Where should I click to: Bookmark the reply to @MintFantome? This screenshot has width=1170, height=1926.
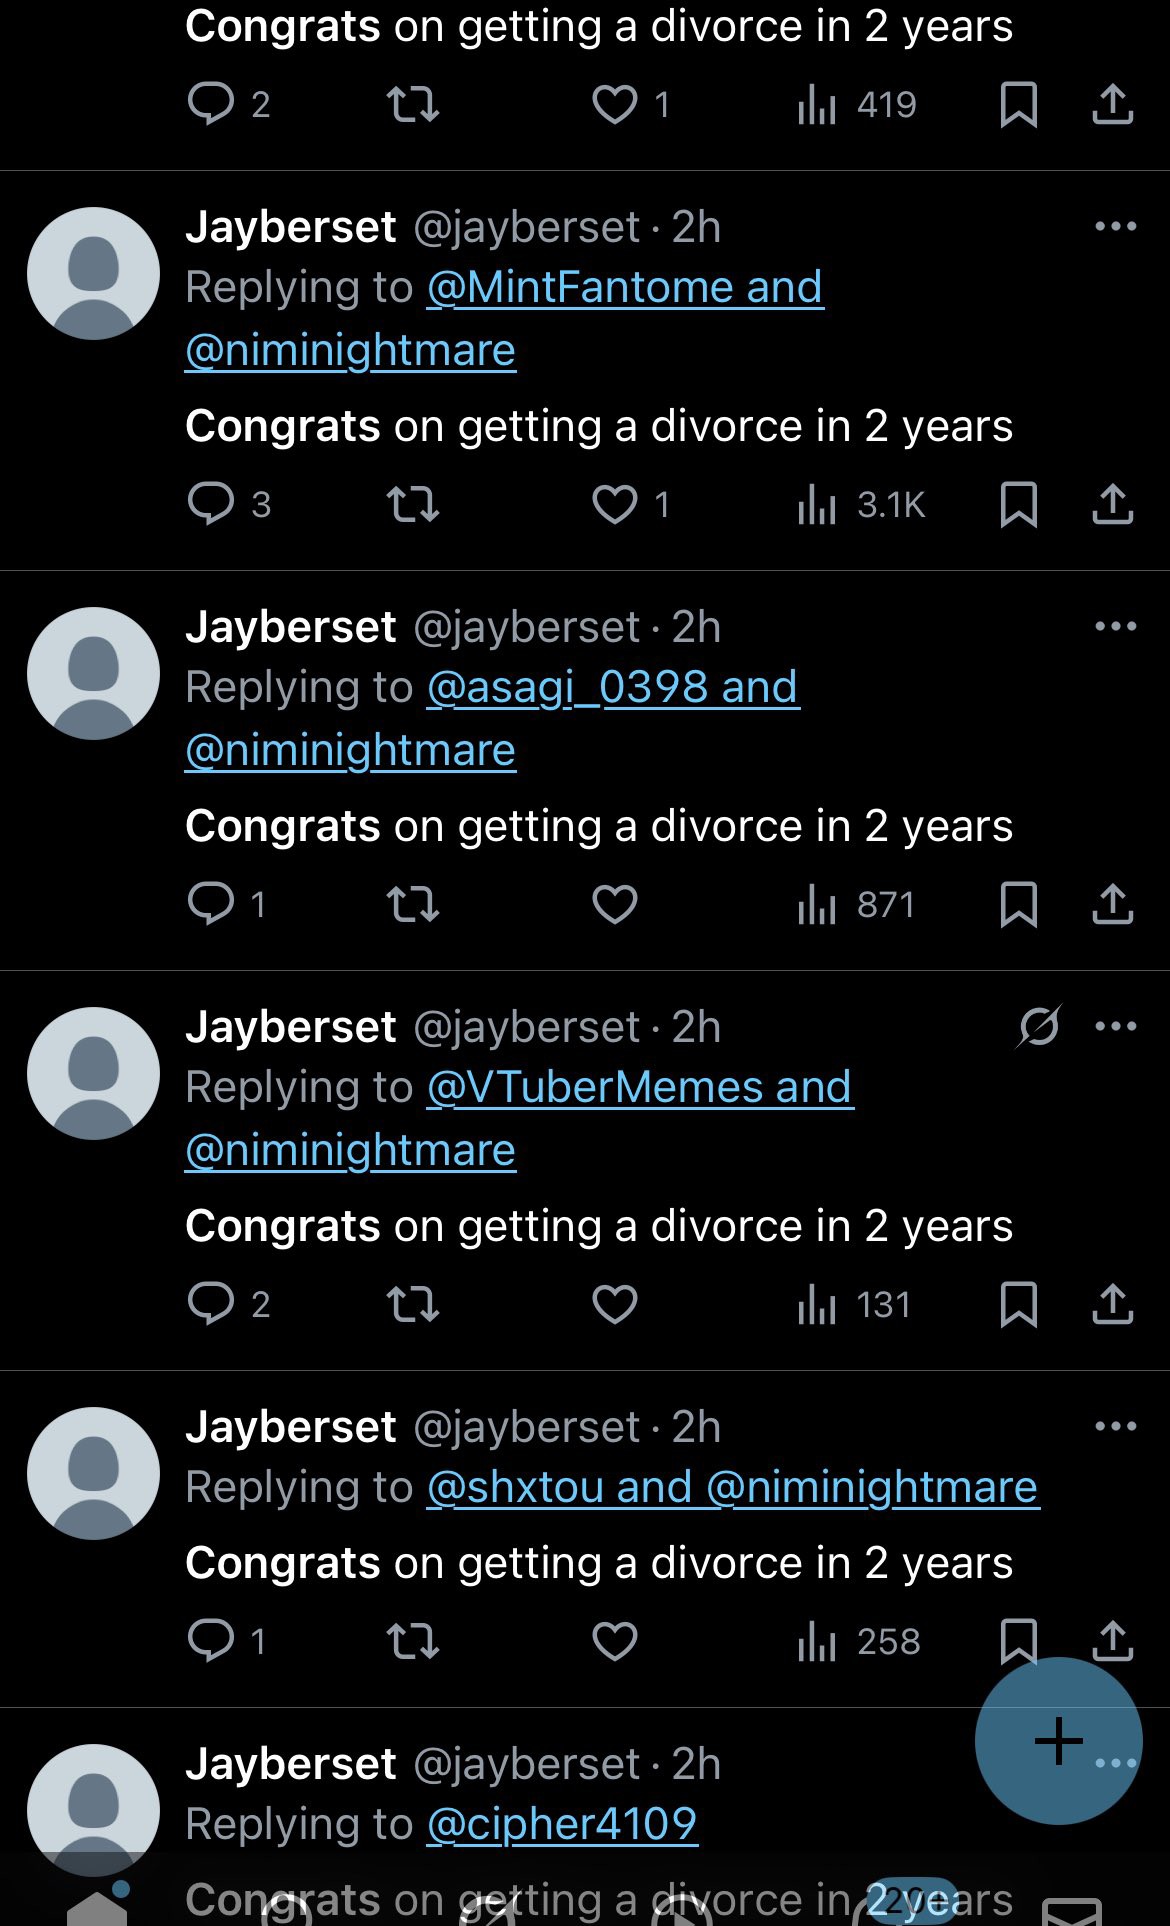pyautogui.click(x=1018, y=504)
